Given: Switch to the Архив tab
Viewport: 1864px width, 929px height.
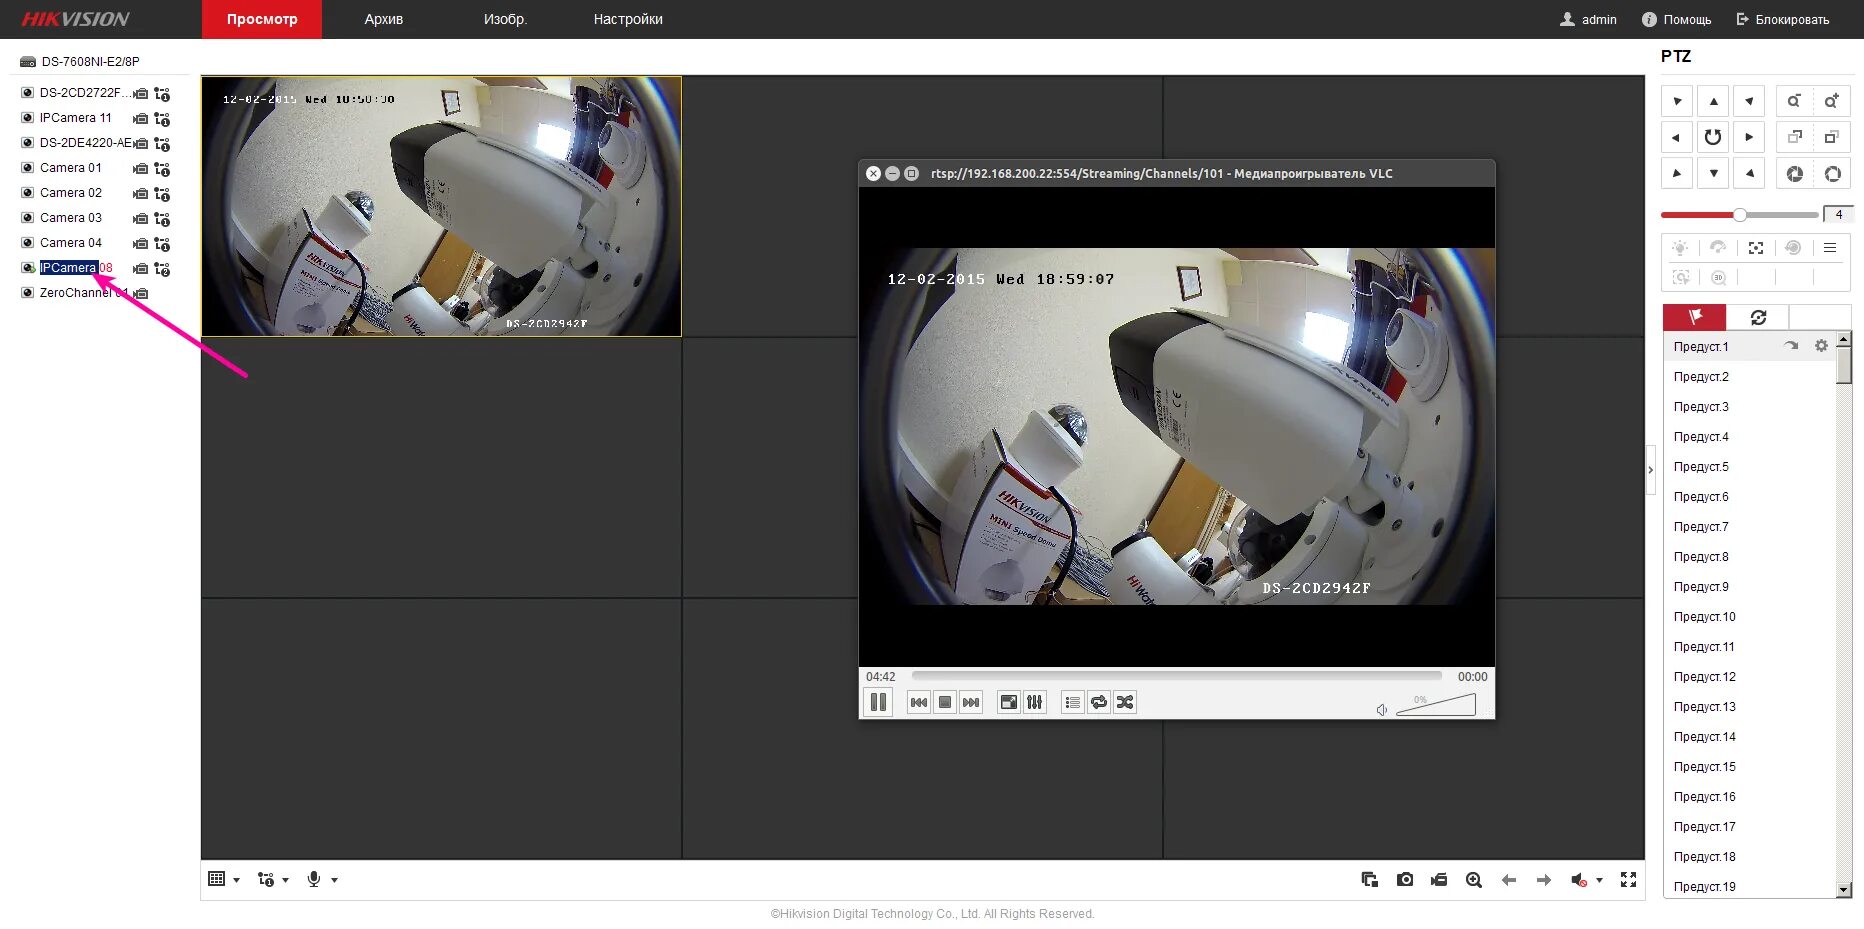Looking at the screenshot, I should (x=384, y=19).
